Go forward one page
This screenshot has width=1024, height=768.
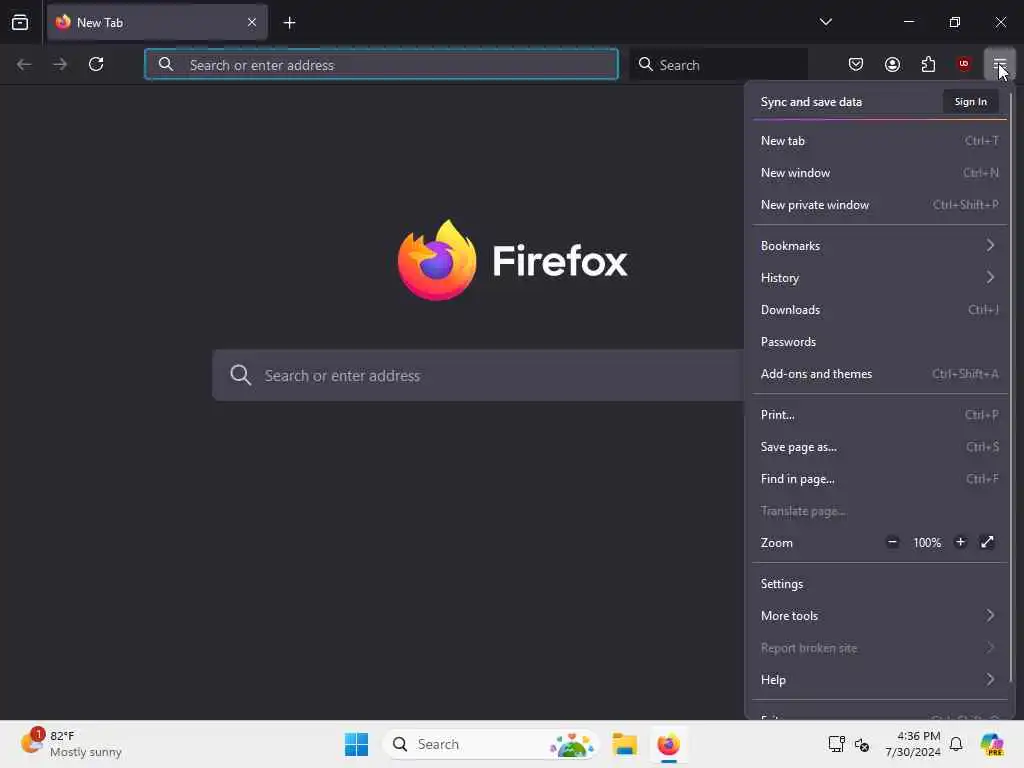pyautogui.click(x=60, y=64)
